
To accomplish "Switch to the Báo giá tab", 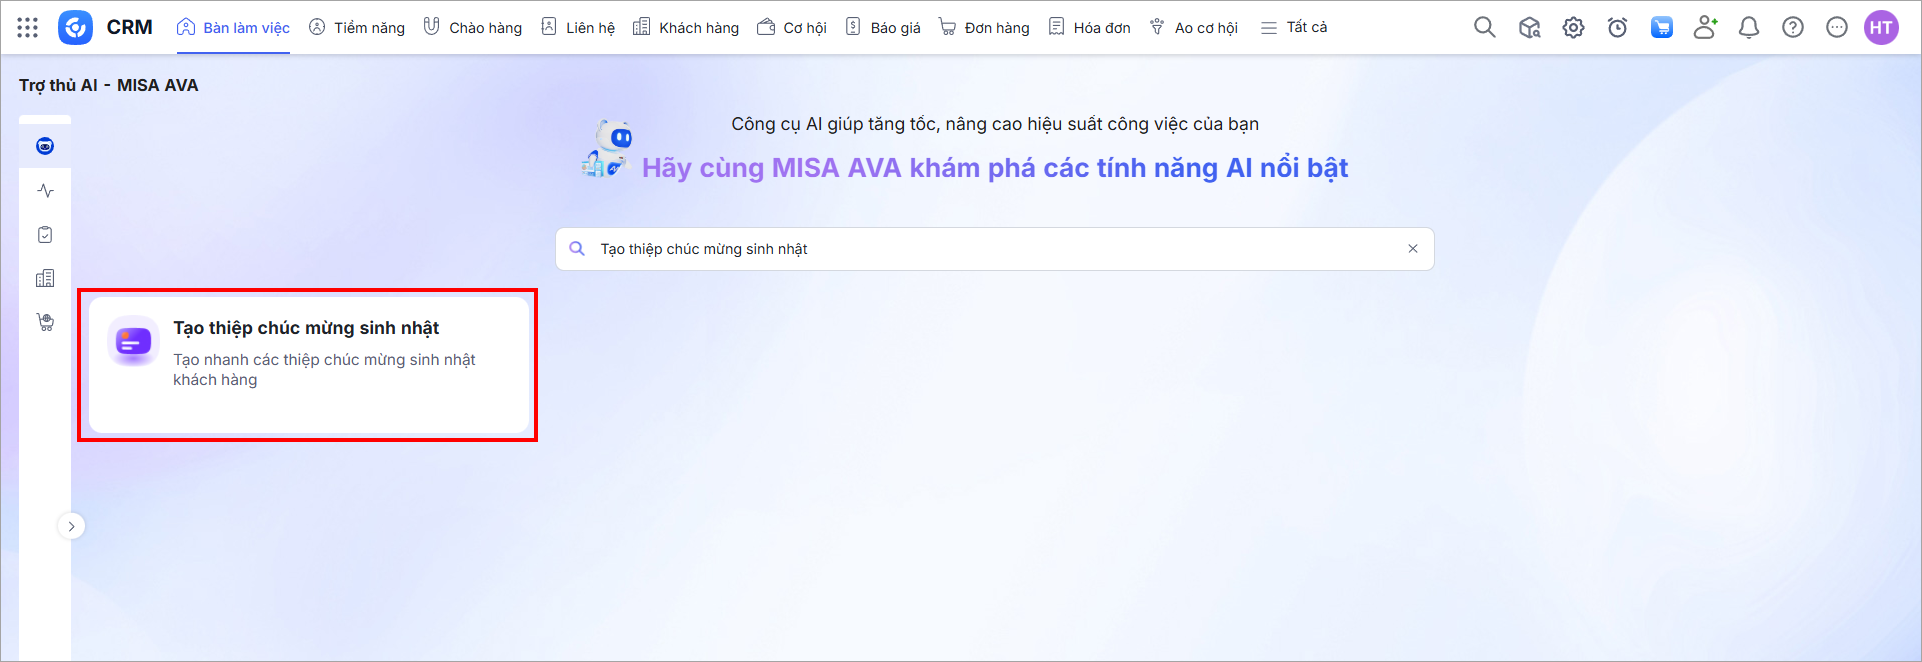I will [x=883, y=27].
